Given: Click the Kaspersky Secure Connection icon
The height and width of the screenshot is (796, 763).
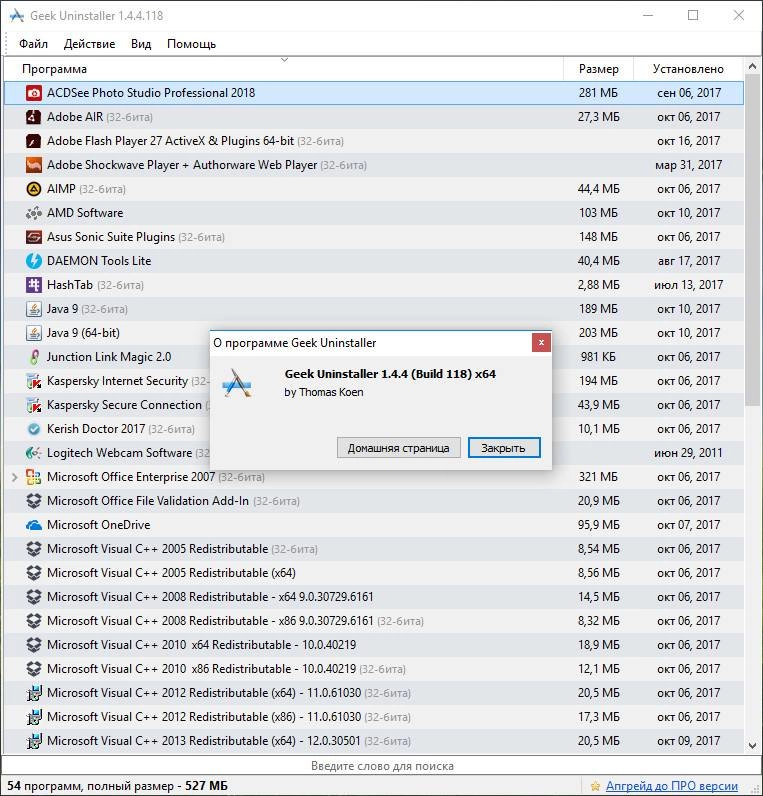Looking at the screenshot, I should (x=34, y=405).
